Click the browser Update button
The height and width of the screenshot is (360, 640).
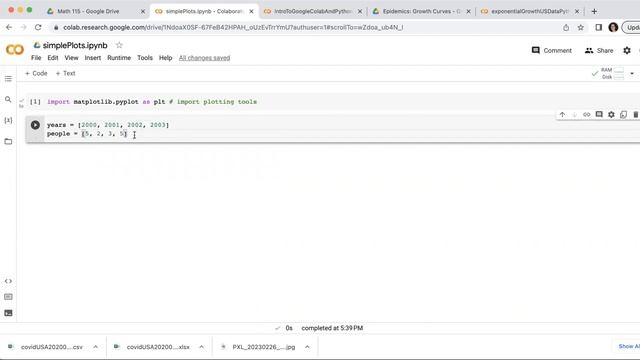[x=631, y=27]
